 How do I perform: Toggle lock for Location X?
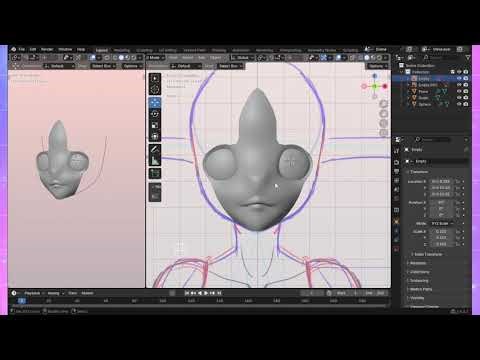pyautogui.click(x=458, y=182)
